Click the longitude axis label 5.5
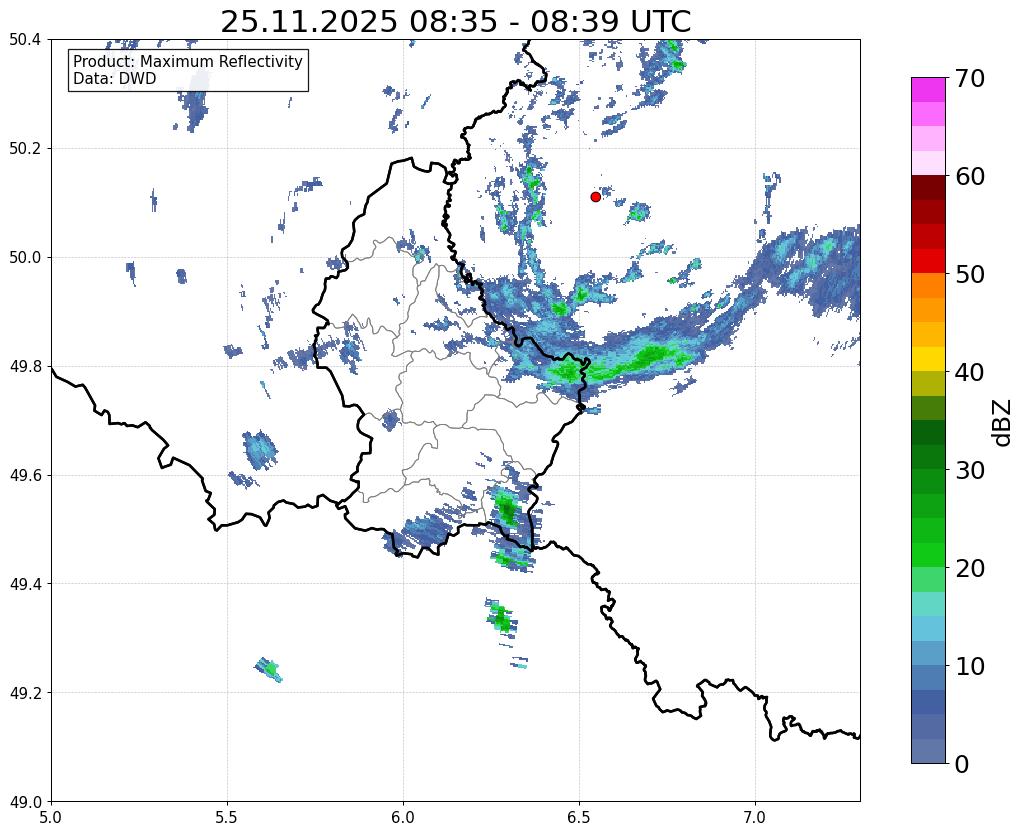Screen dimensions: 1023x834 coord(227,817)
